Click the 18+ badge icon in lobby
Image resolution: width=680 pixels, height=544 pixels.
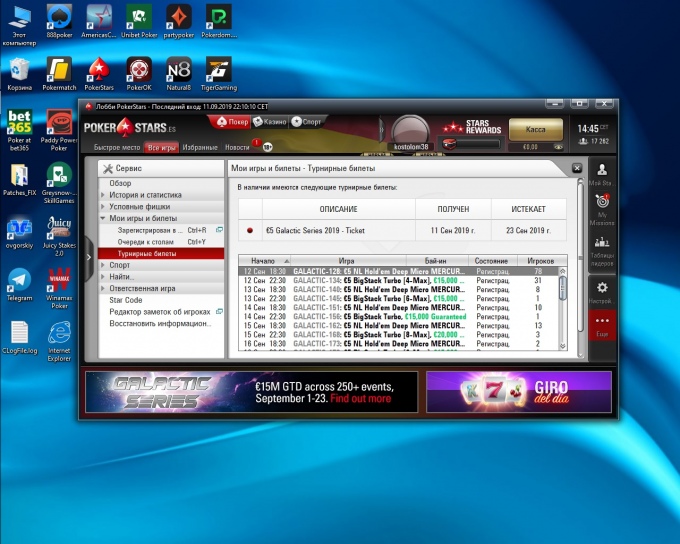click(x=268, y=147)
